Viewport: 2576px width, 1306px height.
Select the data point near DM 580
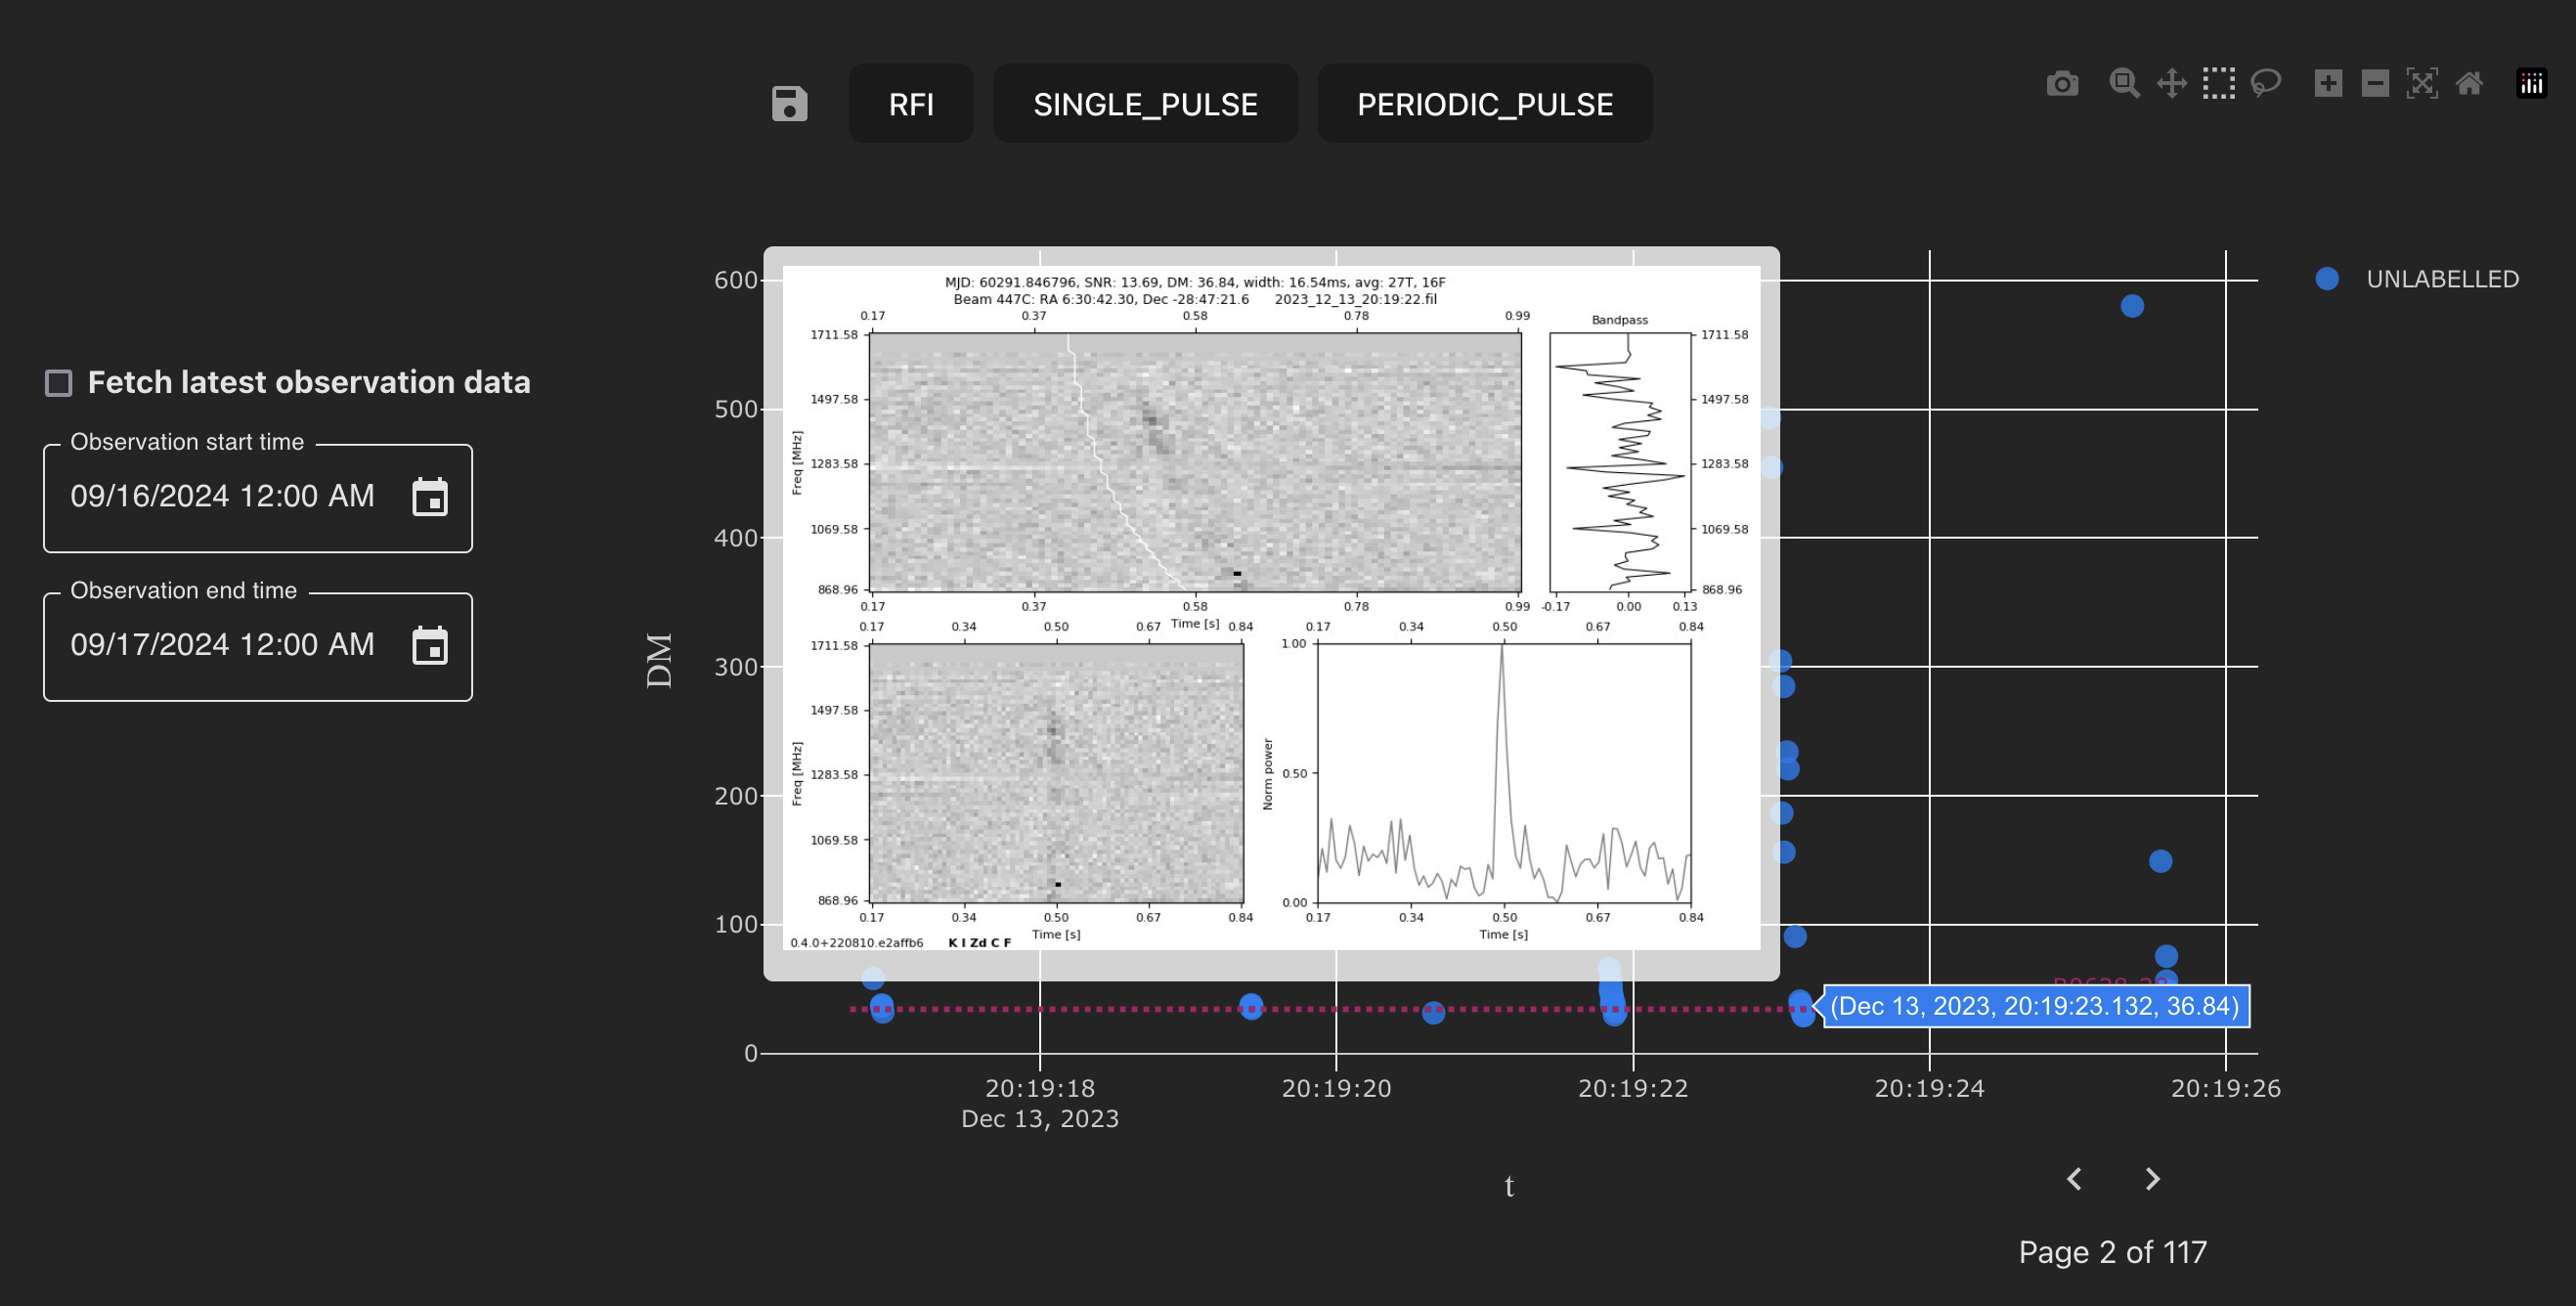click(2132, 306)
